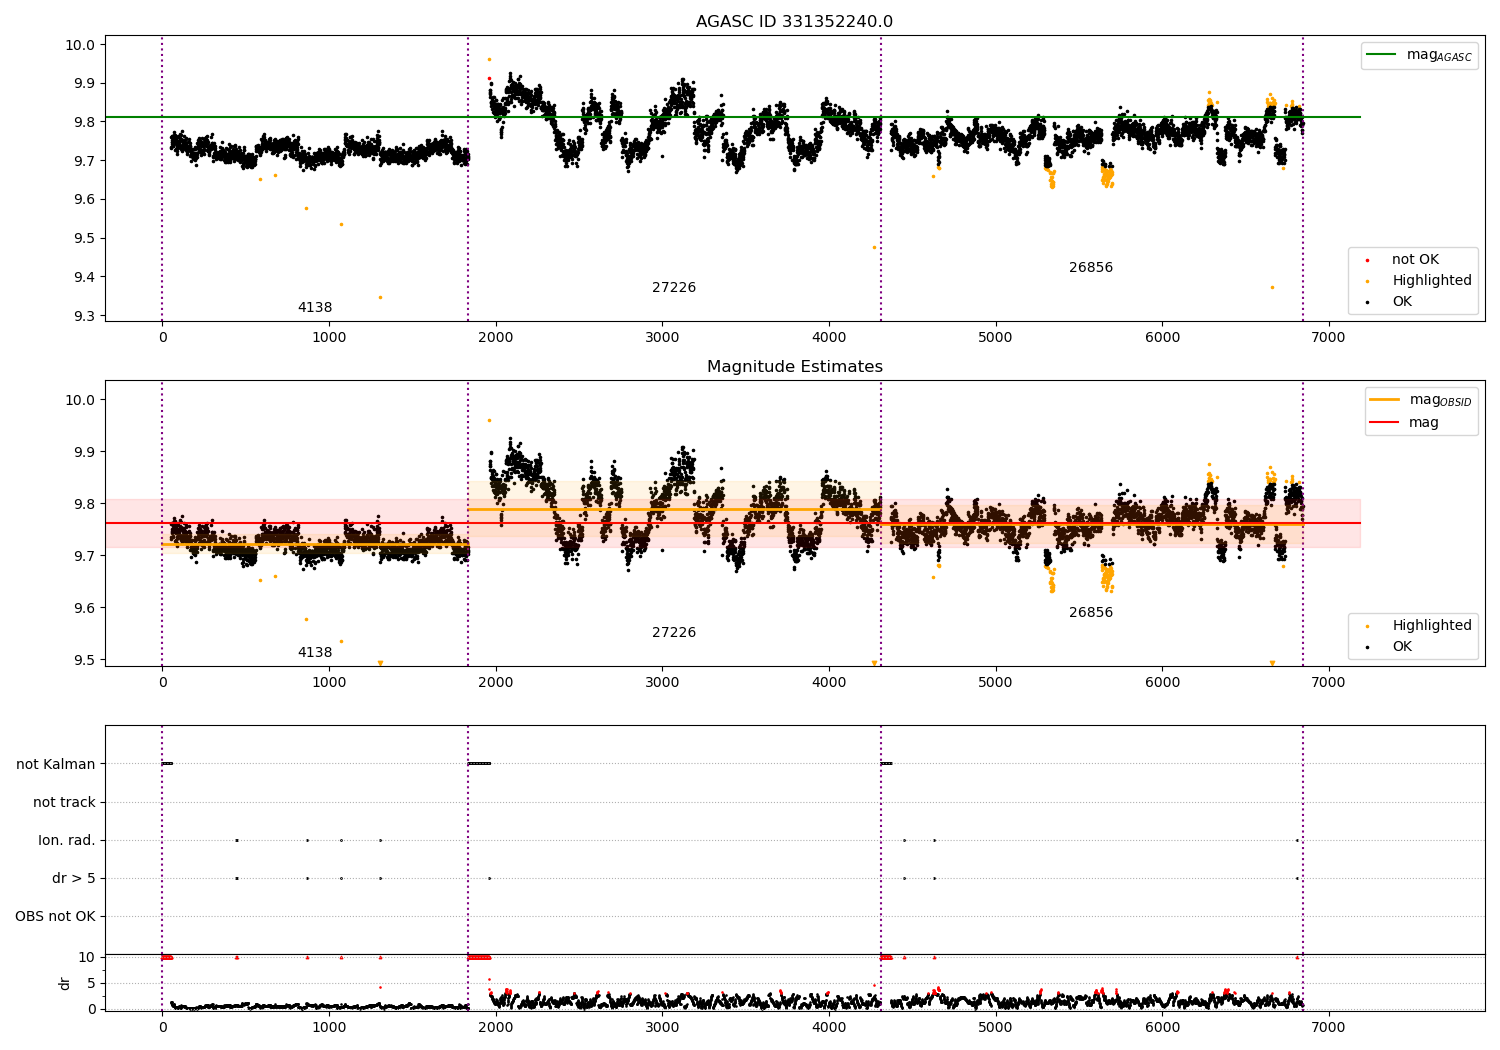Screen dimensions: 1500x1050
Task: Click the '9.3' y-axis tick in top plot
Action: [x=82, y=316]
